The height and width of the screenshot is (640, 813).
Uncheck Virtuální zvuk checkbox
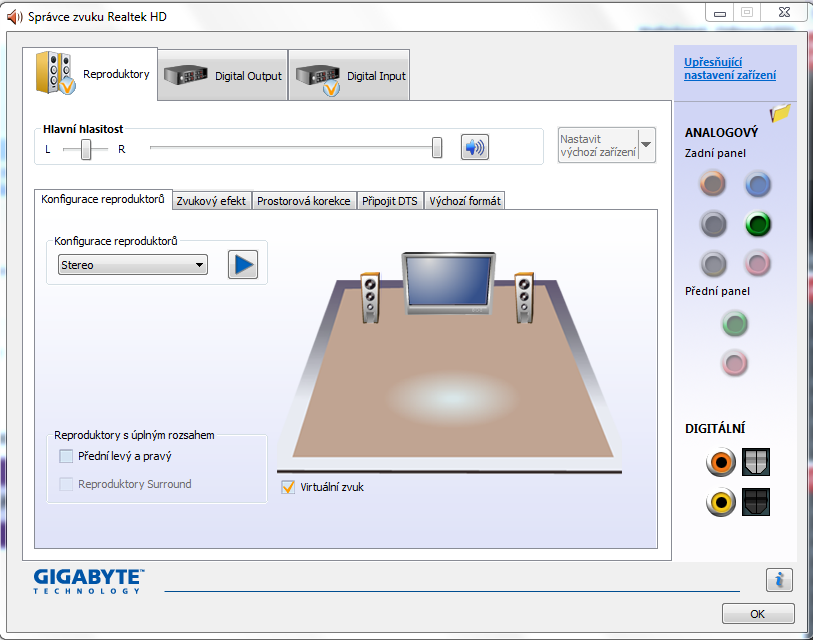click(x=288, y=487)
